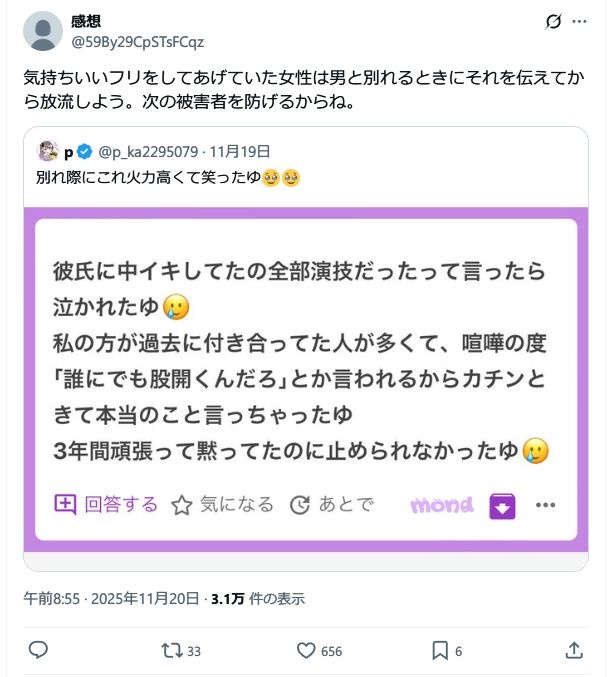
Task: Share the post via the upload icon
Action: [x=574, y=650]
